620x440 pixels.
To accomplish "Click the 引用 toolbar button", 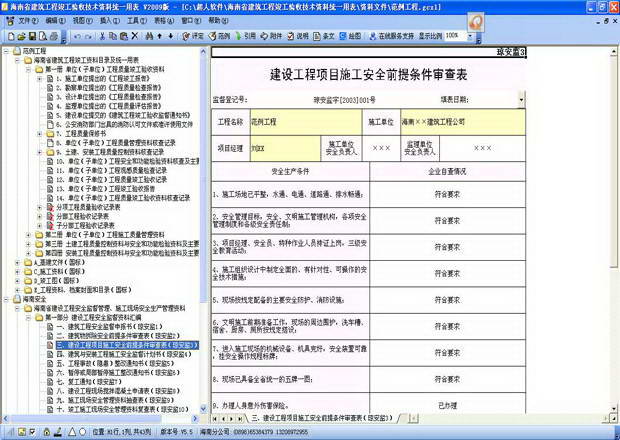I will [x=246, y=36].
